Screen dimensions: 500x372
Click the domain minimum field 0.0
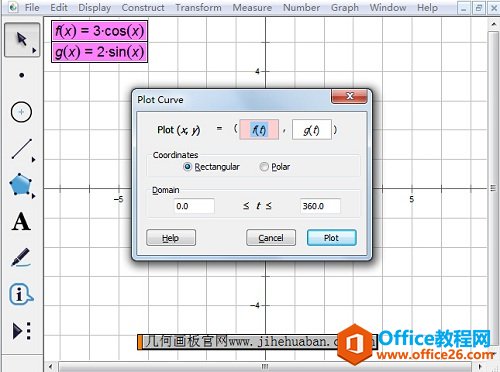click(x=194, y=206)
